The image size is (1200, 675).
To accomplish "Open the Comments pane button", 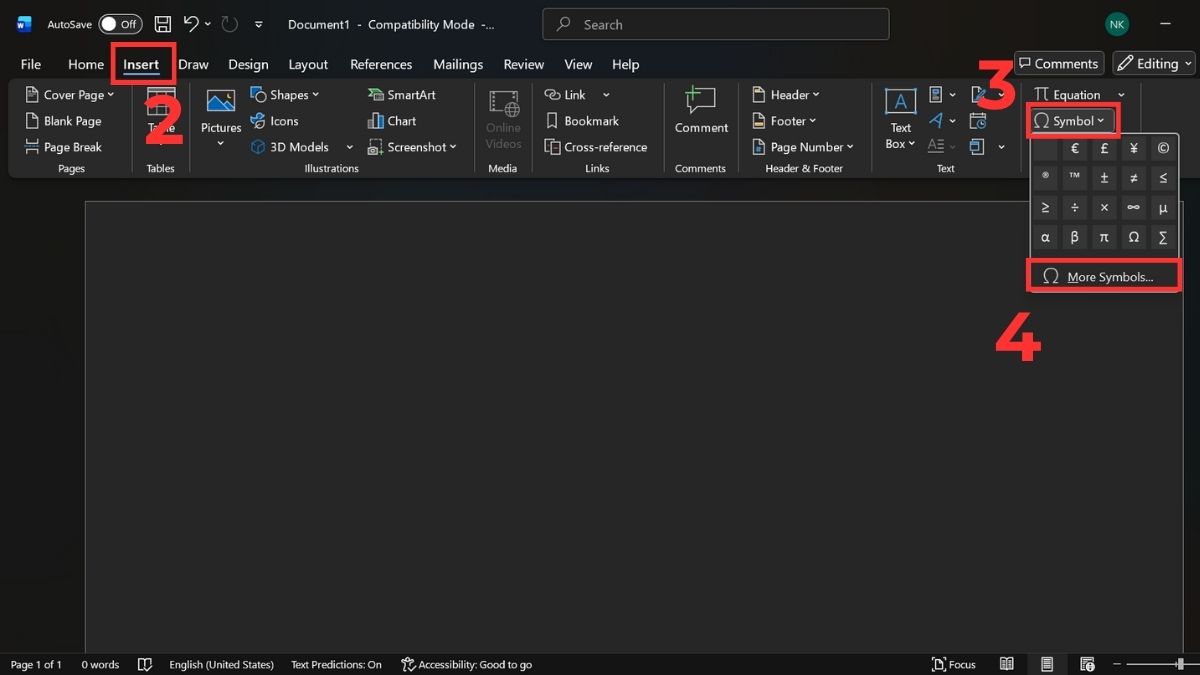I will [1058, 64].
